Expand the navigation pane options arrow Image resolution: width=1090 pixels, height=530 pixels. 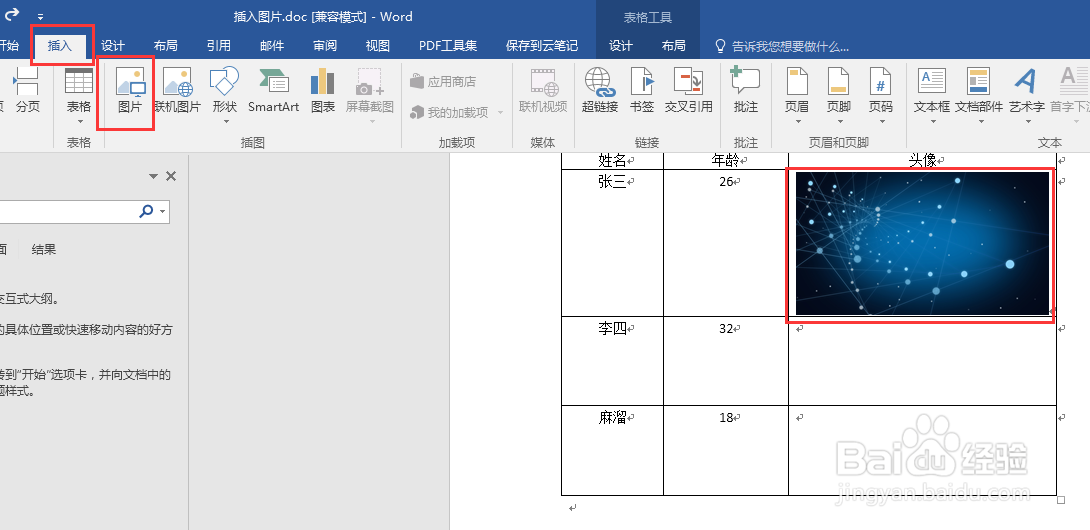click(x=154, y=177)
